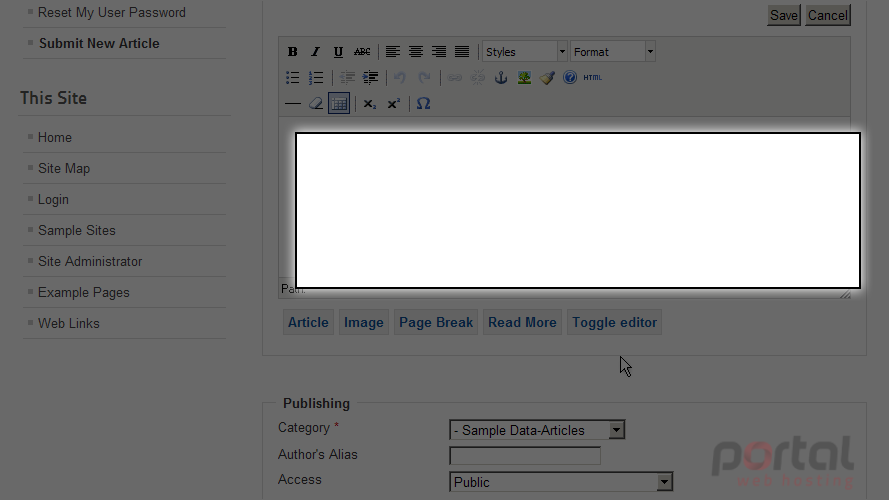This screenshot has width=889, height=500.
Task: Apply superscript formatting
Action: pyautogui.click(x=393, y=104)
